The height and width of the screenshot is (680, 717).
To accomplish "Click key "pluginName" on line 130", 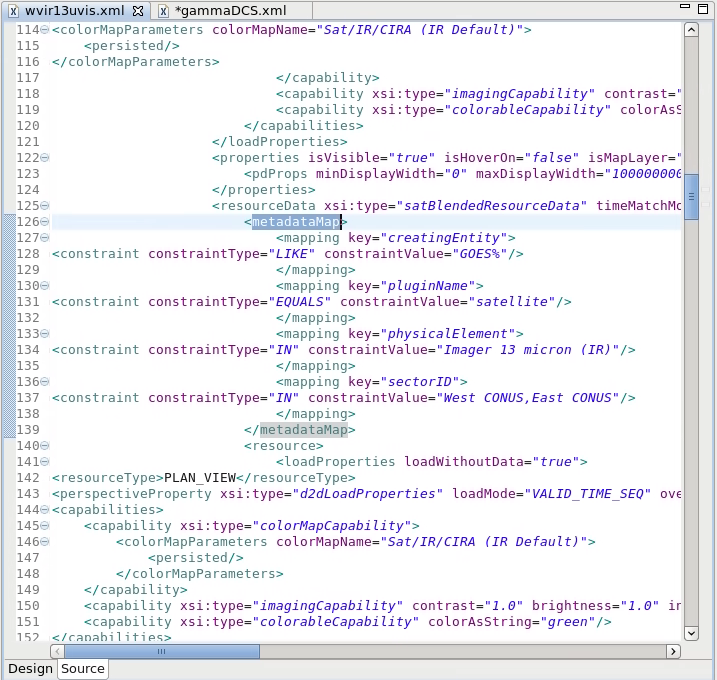I will coord(428,286).
